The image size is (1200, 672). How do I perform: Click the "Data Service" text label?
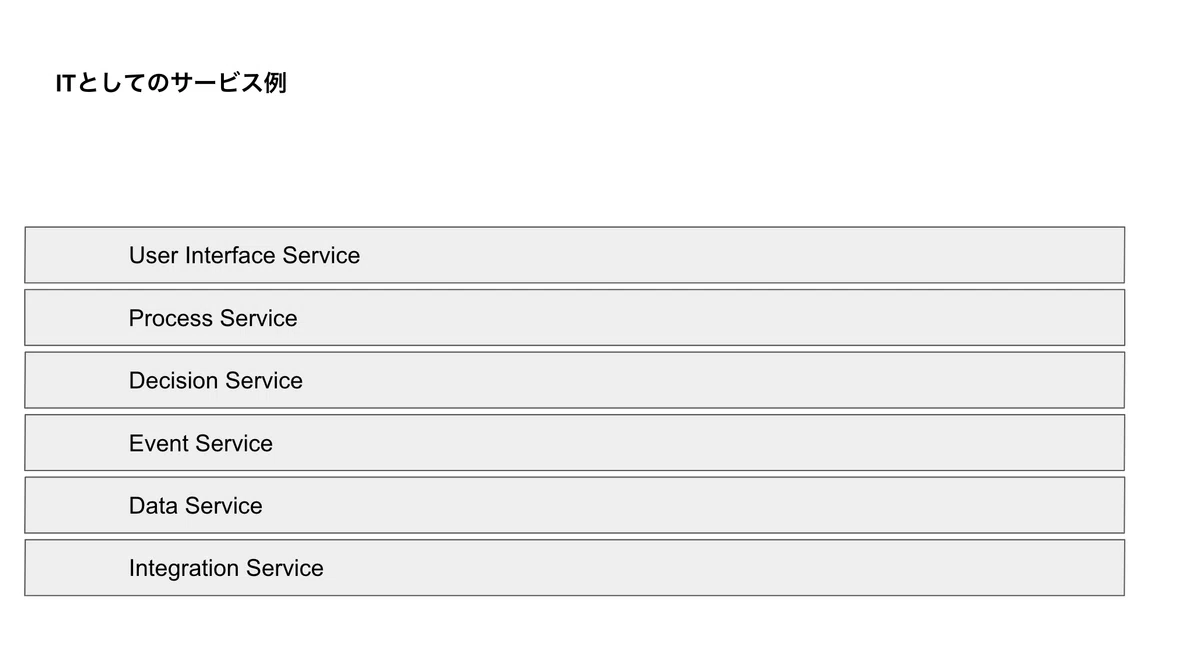pyautogui.click(x=196, y=506)
